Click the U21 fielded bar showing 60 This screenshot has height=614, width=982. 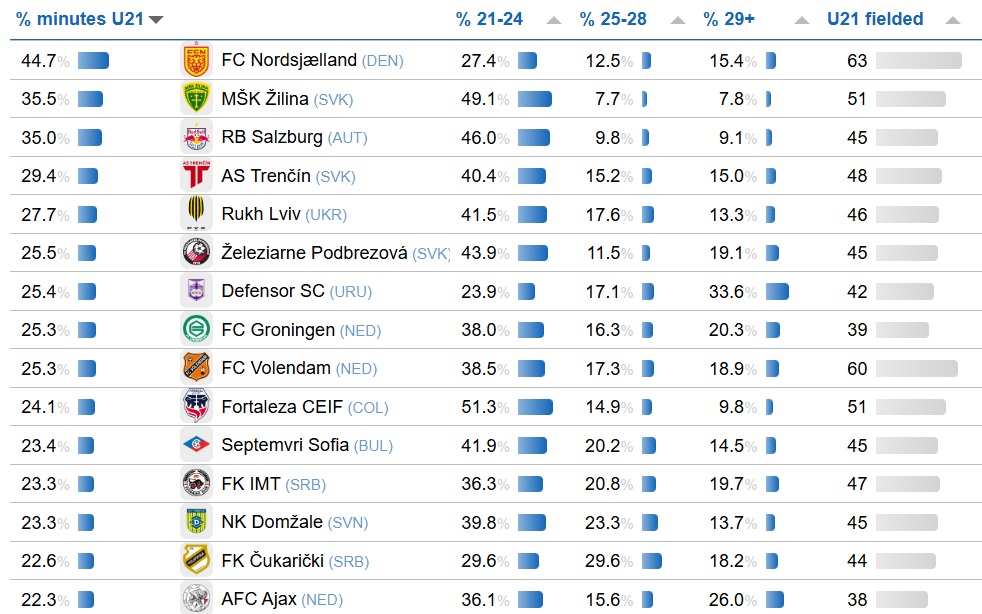(x=916, y=368)
